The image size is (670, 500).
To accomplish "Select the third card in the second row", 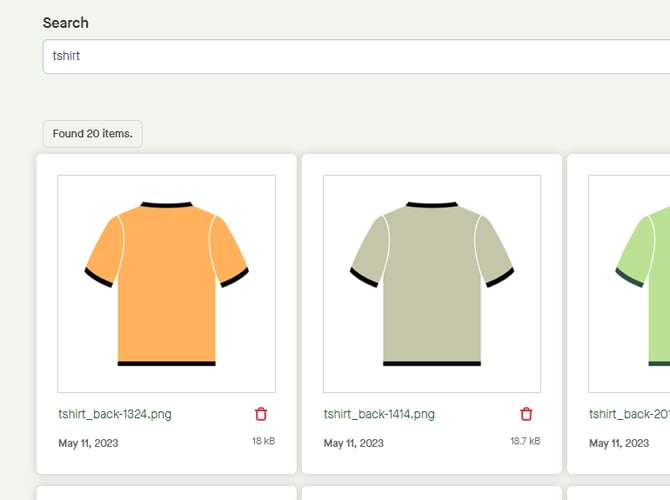I will tap(620, 492).
